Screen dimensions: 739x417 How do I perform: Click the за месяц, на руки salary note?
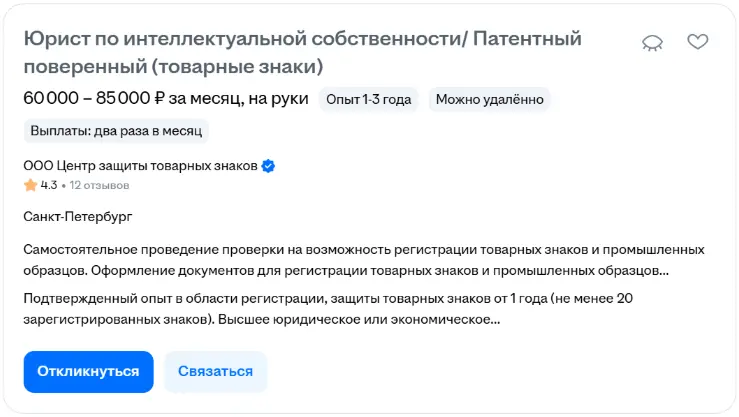point(239,99)
